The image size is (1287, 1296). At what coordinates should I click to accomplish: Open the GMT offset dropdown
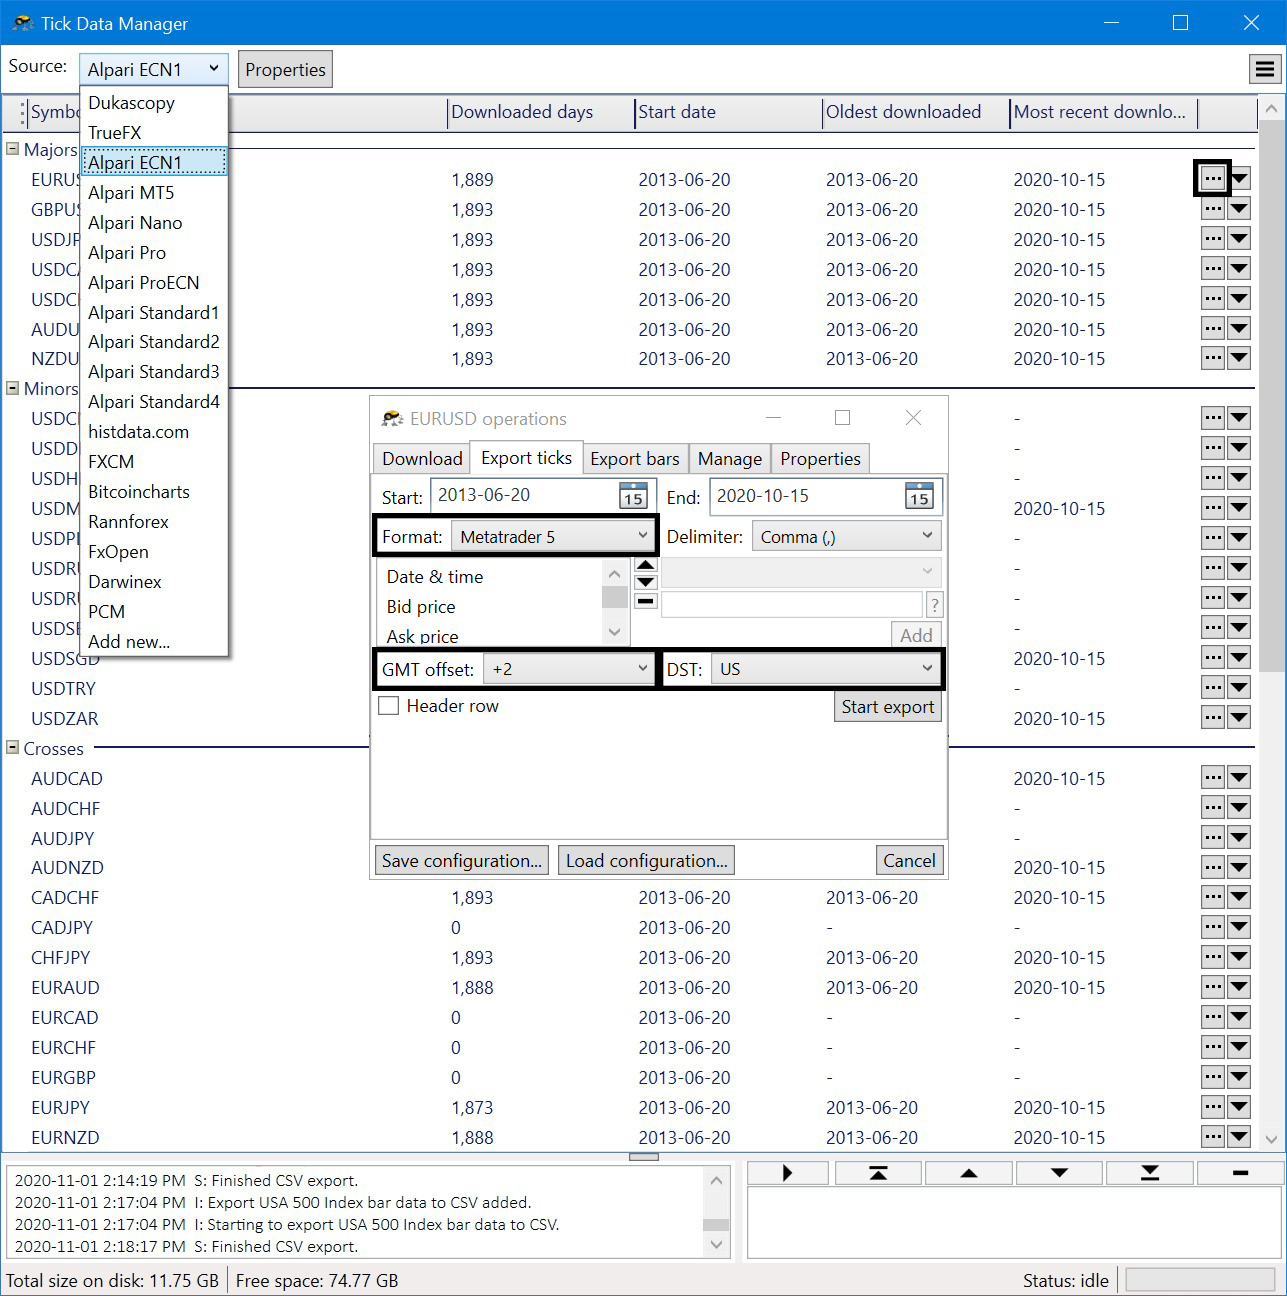[x=569, y=669]
